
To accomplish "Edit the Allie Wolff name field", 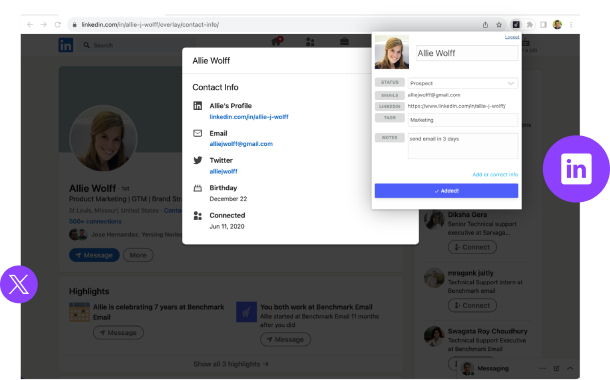I will point(467,53).
